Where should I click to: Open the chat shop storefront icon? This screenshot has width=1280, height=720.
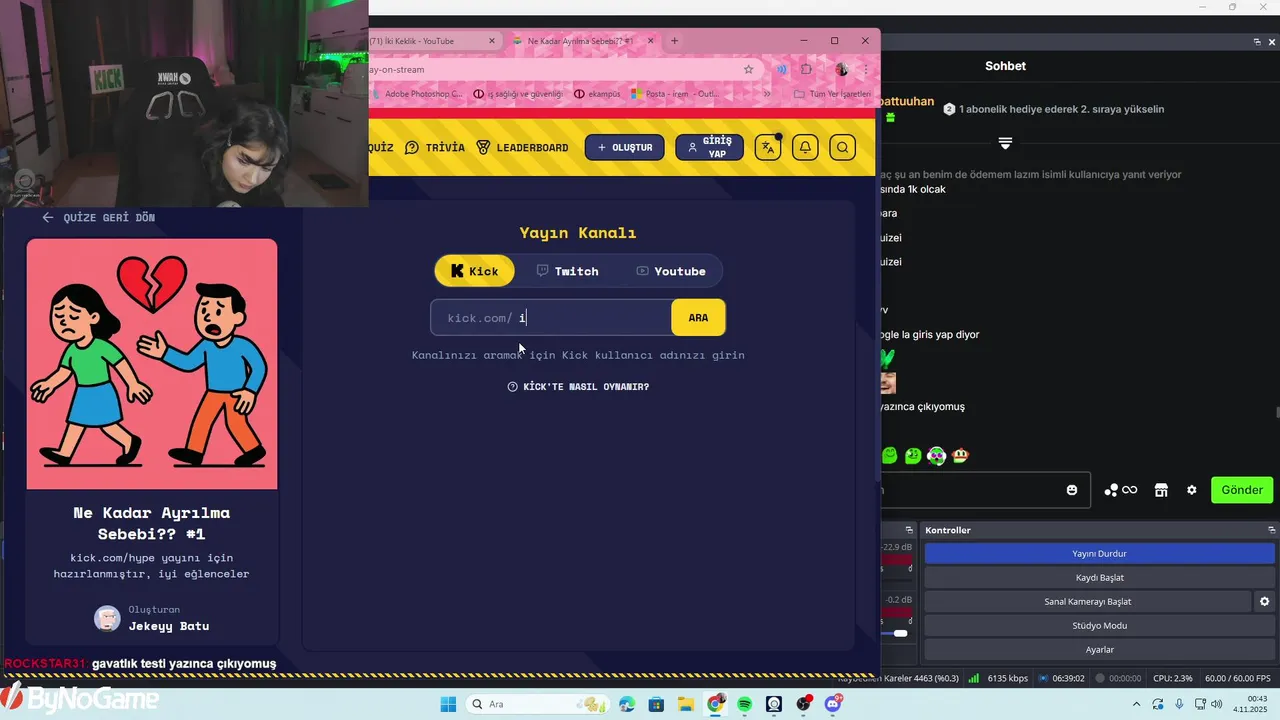tap(1161, 490)
